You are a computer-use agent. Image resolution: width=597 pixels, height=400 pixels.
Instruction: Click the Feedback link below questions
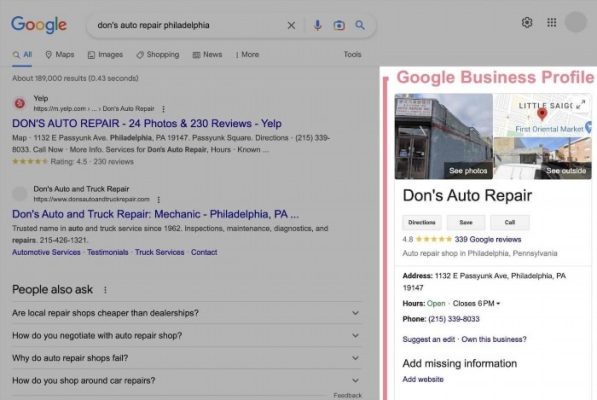348,395
